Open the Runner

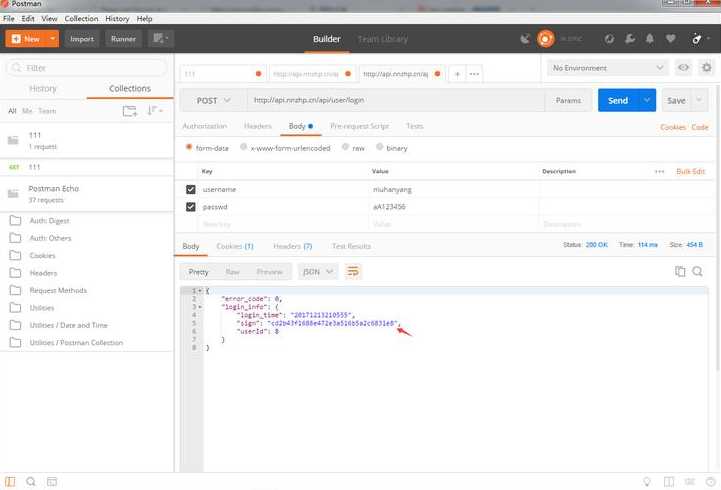click(x=123, y=39)
